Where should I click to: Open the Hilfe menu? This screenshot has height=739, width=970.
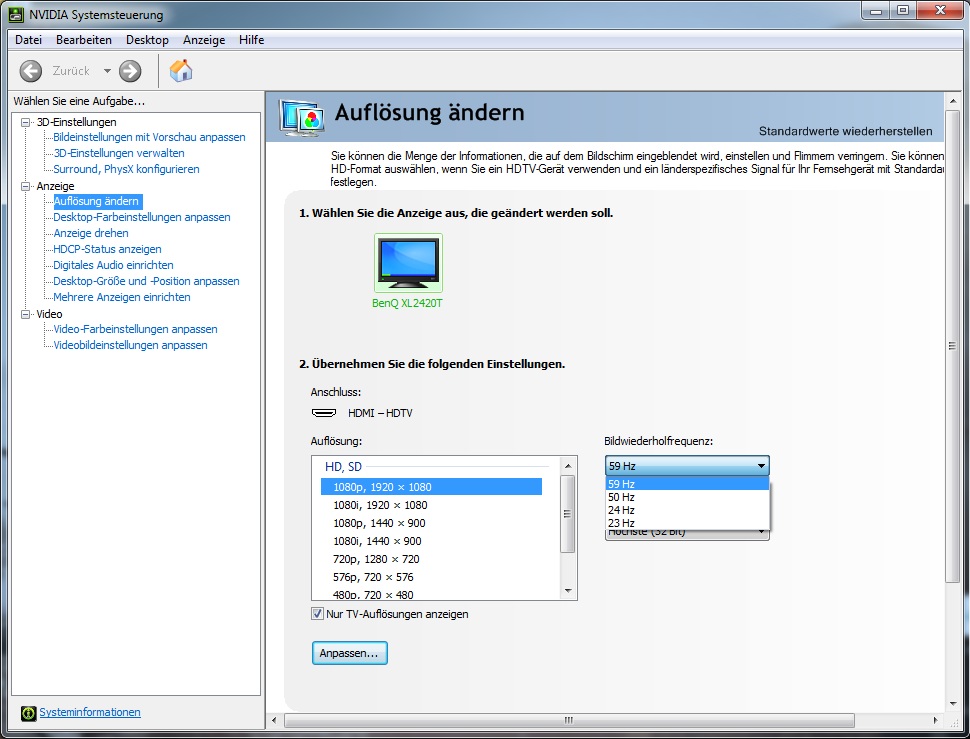pyautogui.click(x=251, y=40)
